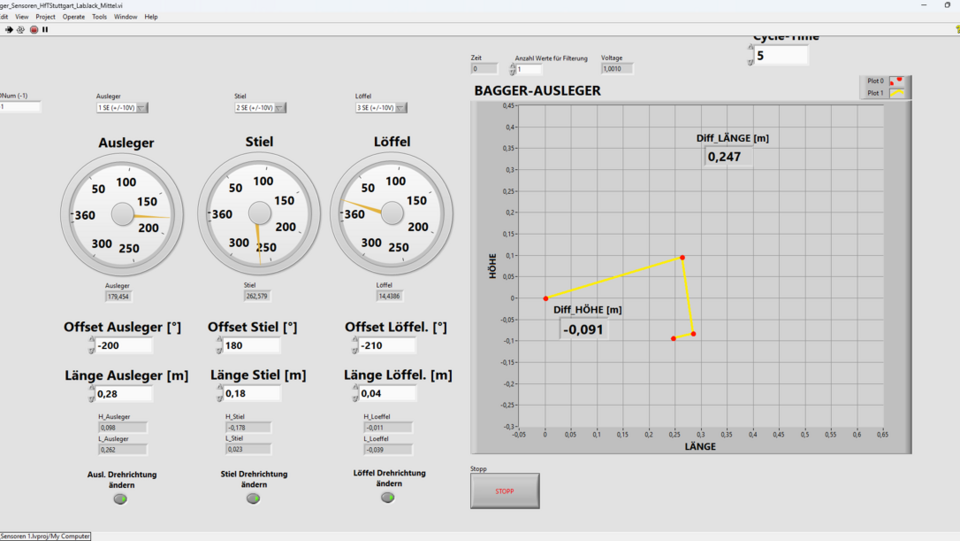
Task: Click the Offset Löffel stepper arrows
Action: coord(355,345)
